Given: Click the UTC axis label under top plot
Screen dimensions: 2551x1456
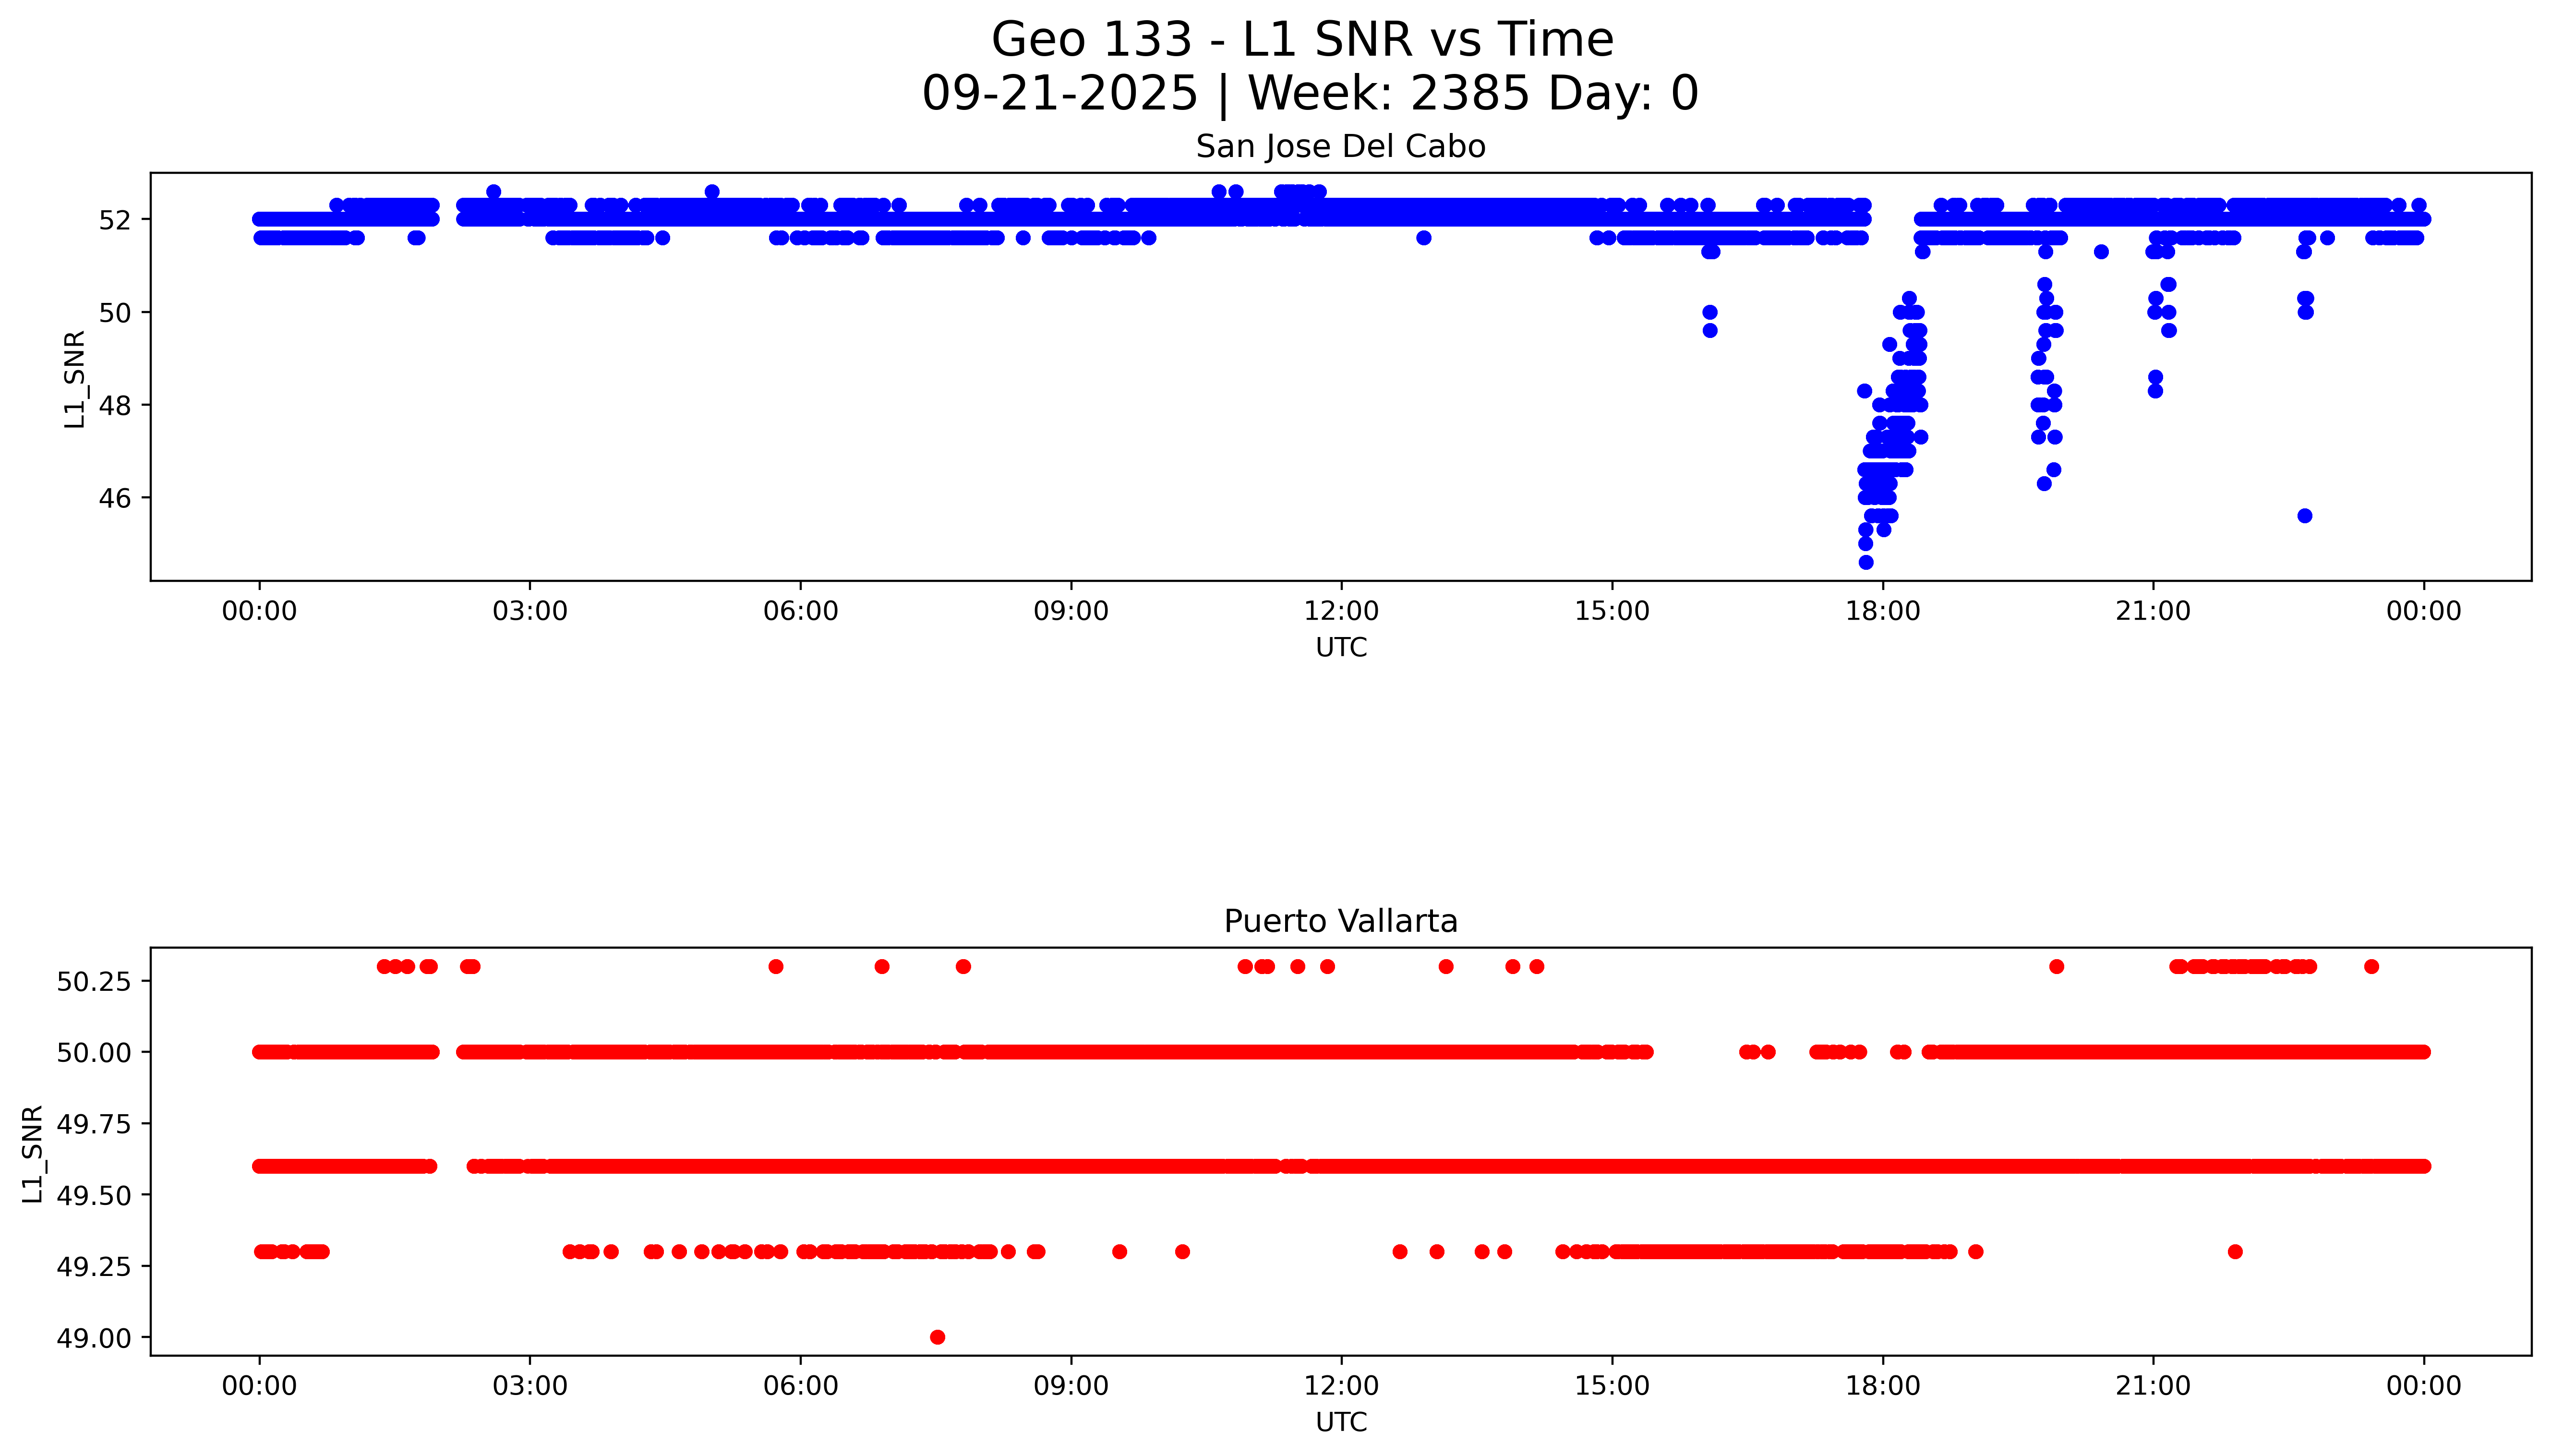Looking at the screenshot, I should 1340,648.
